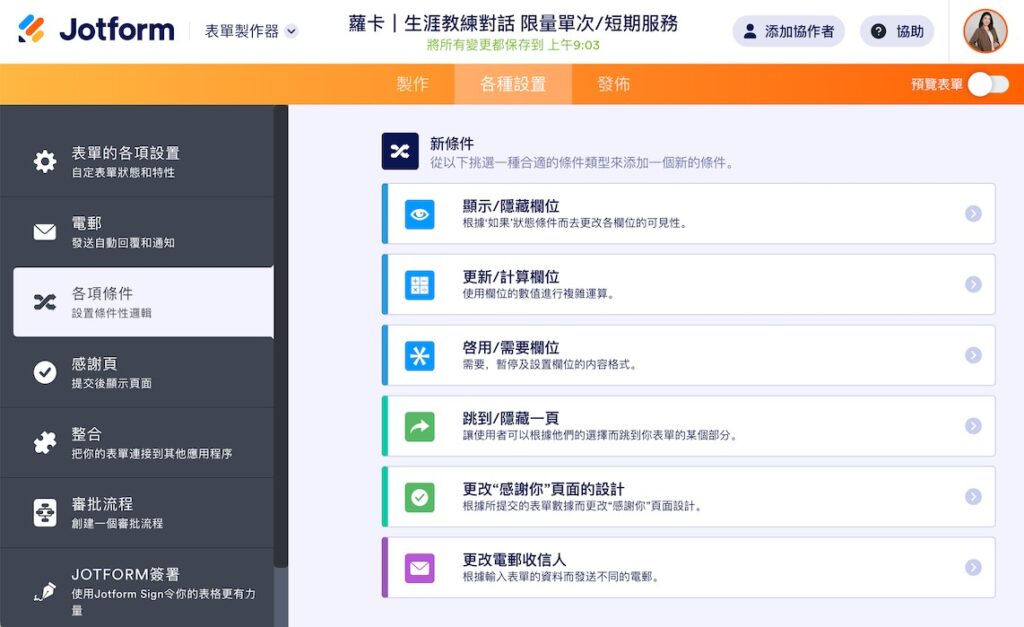The image size is (1024, 627).
Task: Open 整合 integrations in the sidebar
Action: 137,443
